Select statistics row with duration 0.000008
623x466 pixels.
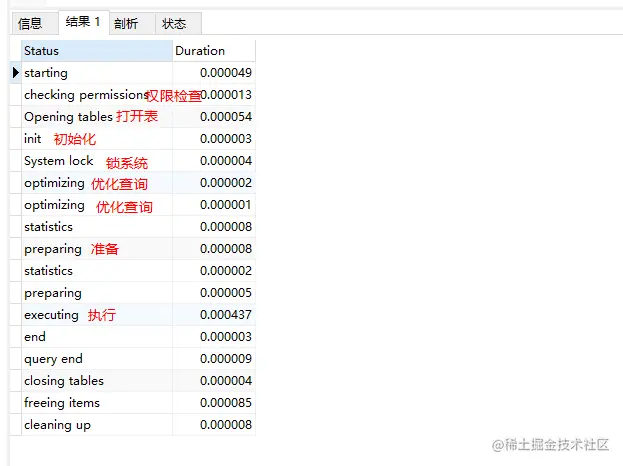pos(97,227)
